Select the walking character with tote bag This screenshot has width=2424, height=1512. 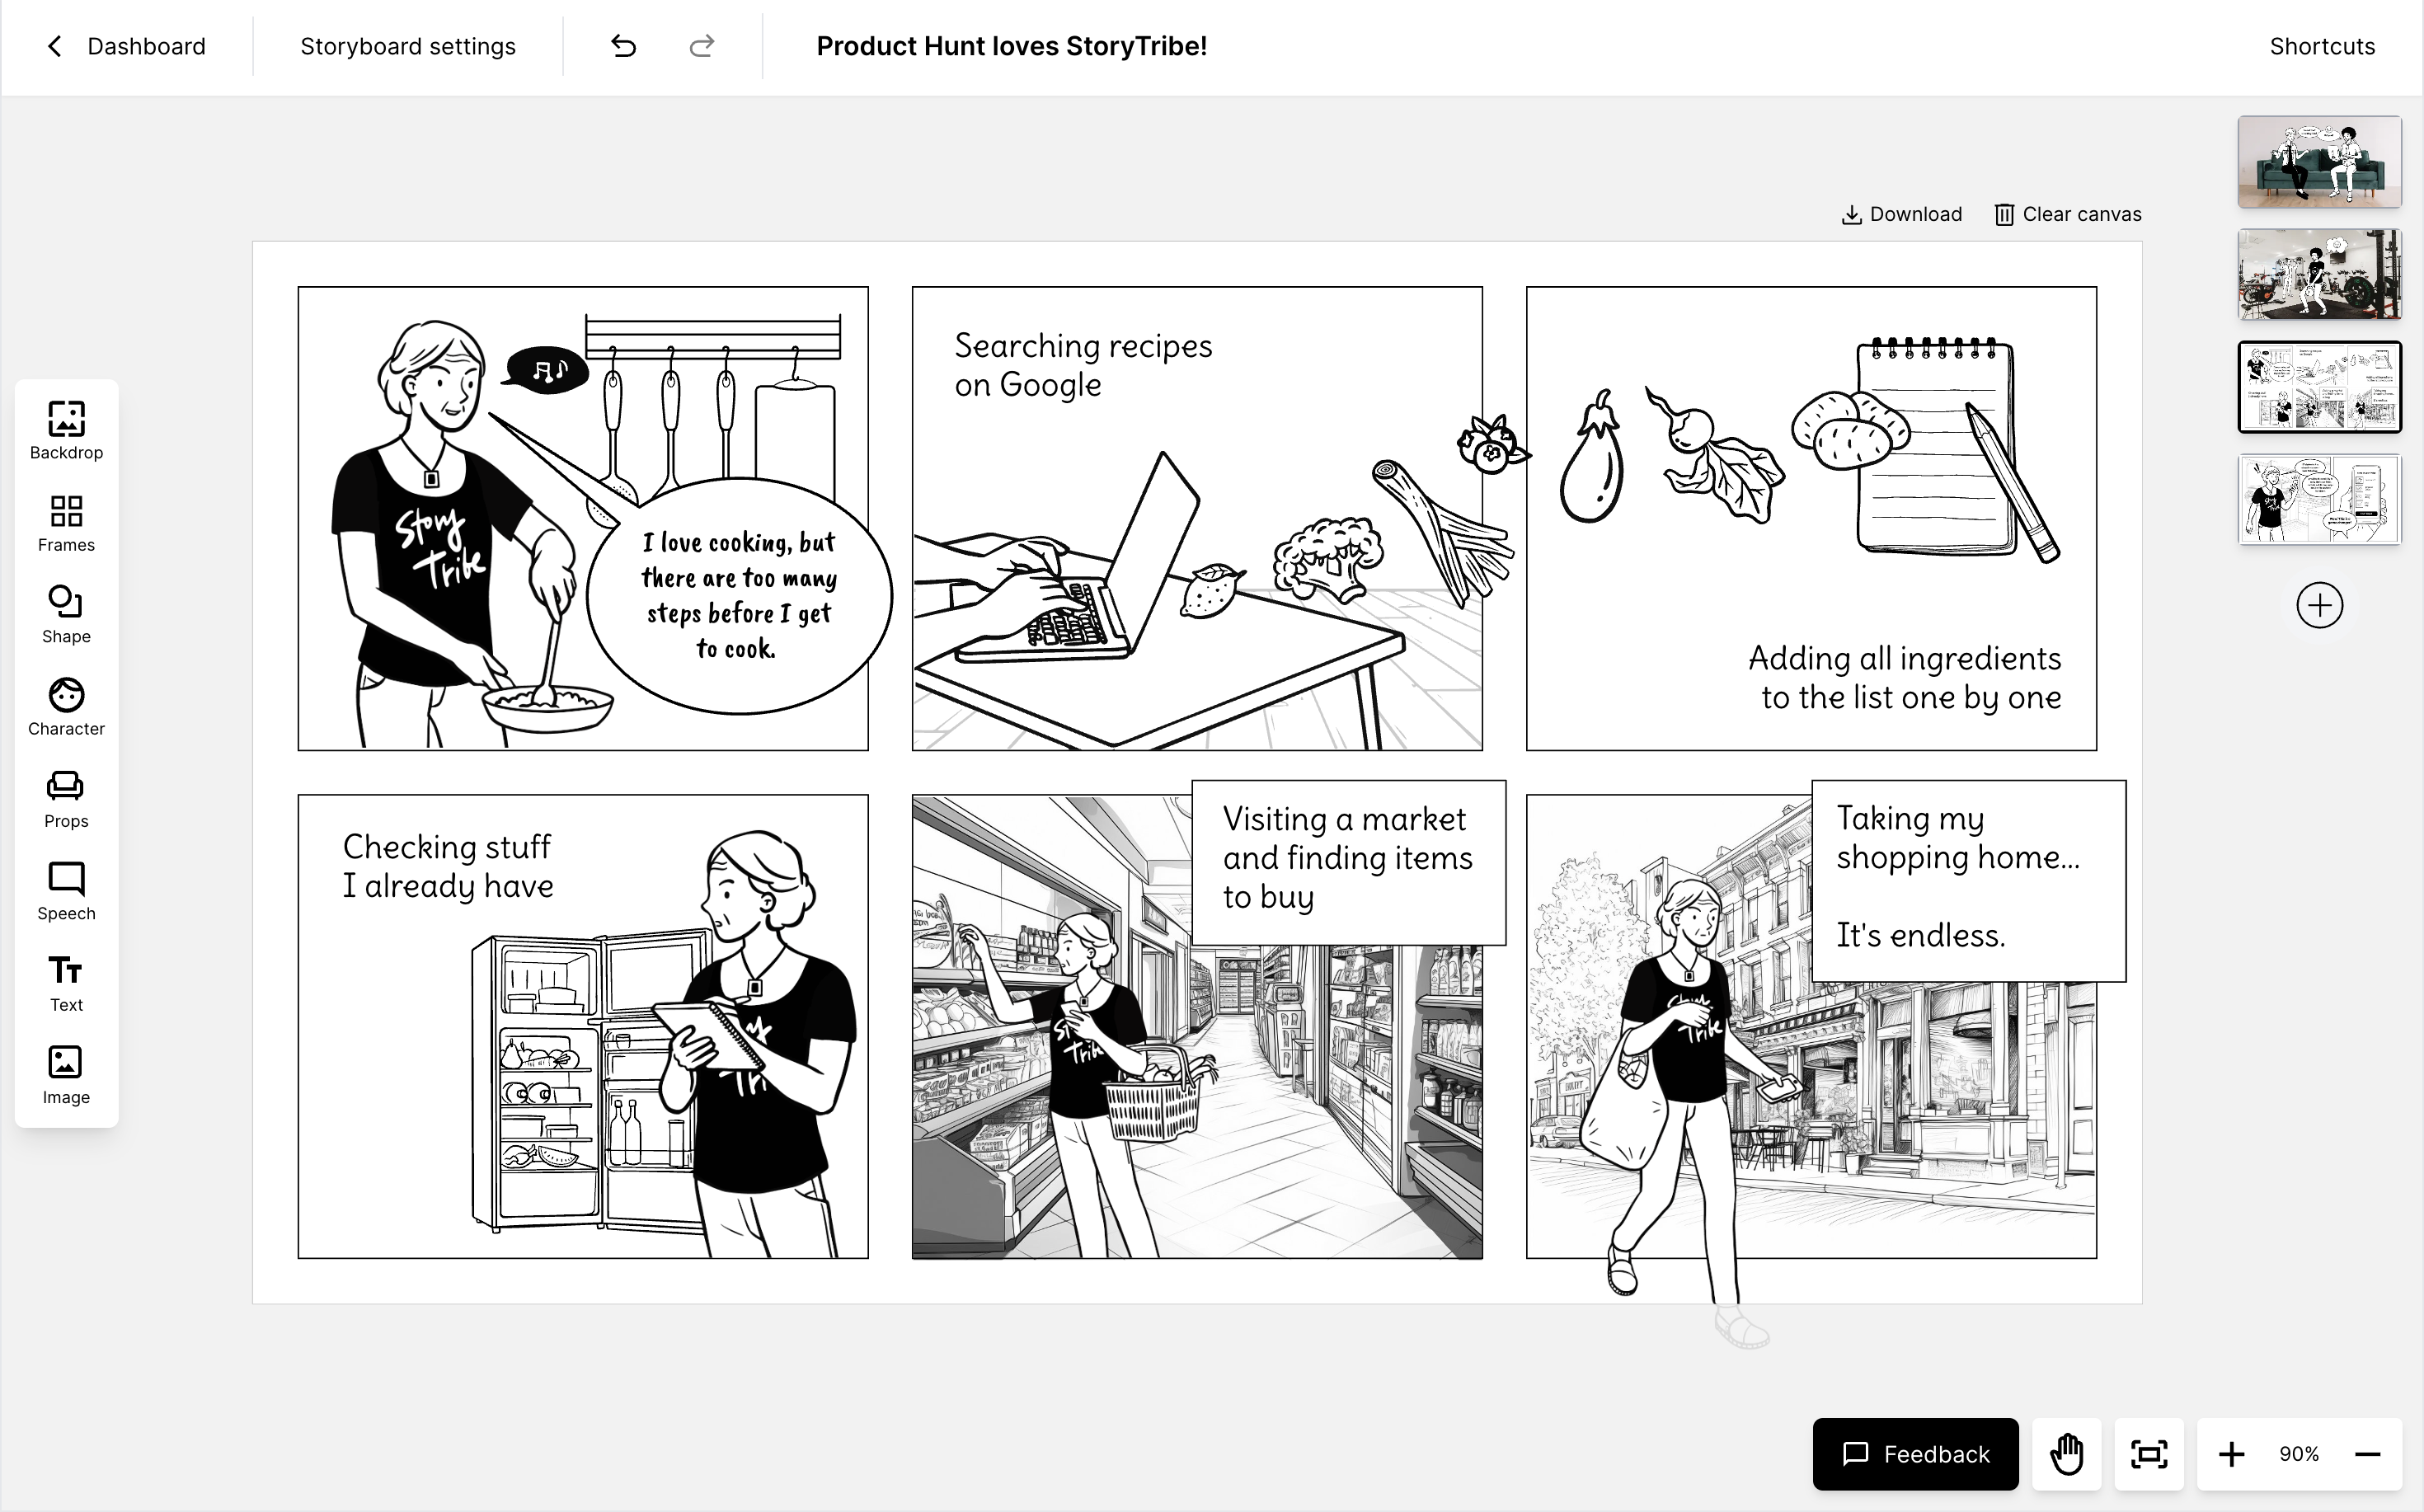pos(1690,1110)
